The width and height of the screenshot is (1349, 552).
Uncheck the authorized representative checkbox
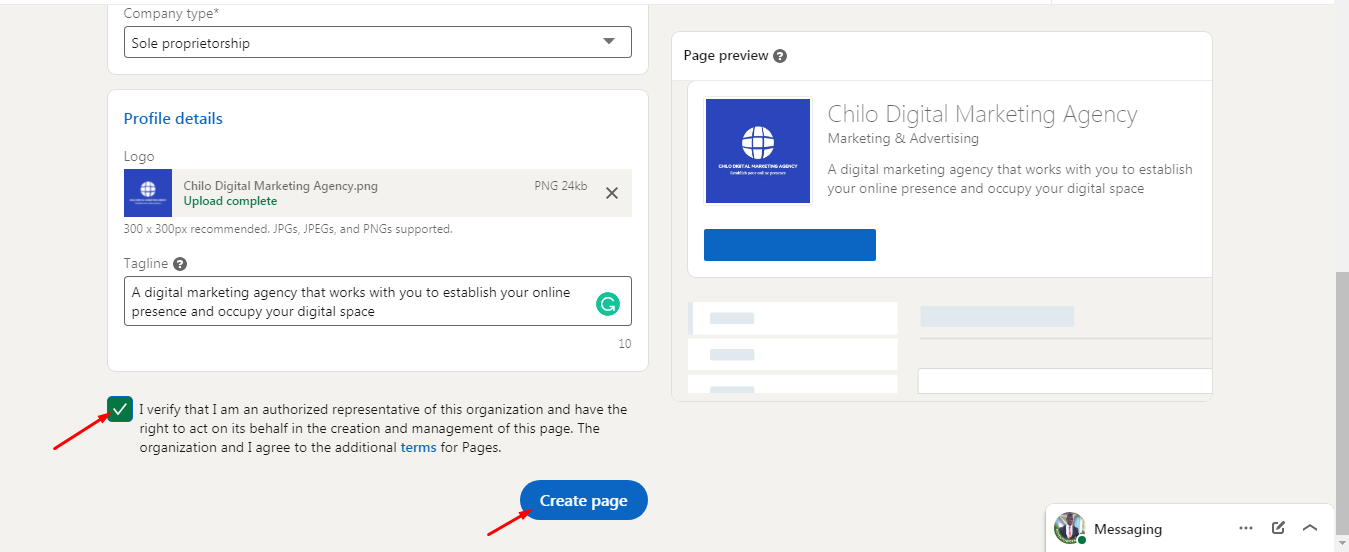pyautogui.click(x=120, y=409)
